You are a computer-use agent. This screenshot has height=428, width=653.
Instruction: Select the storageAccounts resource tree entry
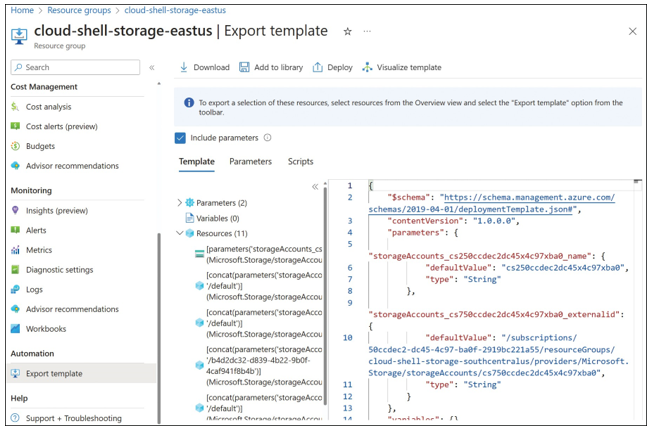click(x=264, y=254)
